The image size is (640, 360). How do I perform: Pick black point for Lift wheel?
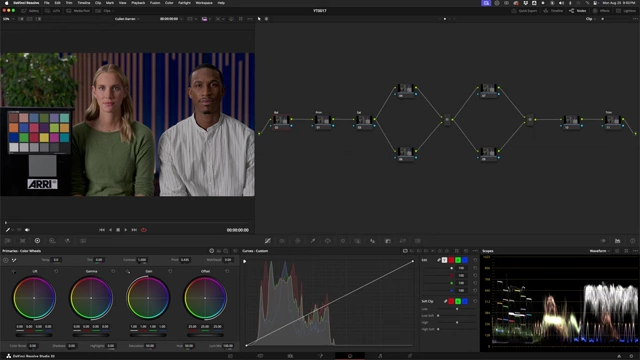point(13,271)
